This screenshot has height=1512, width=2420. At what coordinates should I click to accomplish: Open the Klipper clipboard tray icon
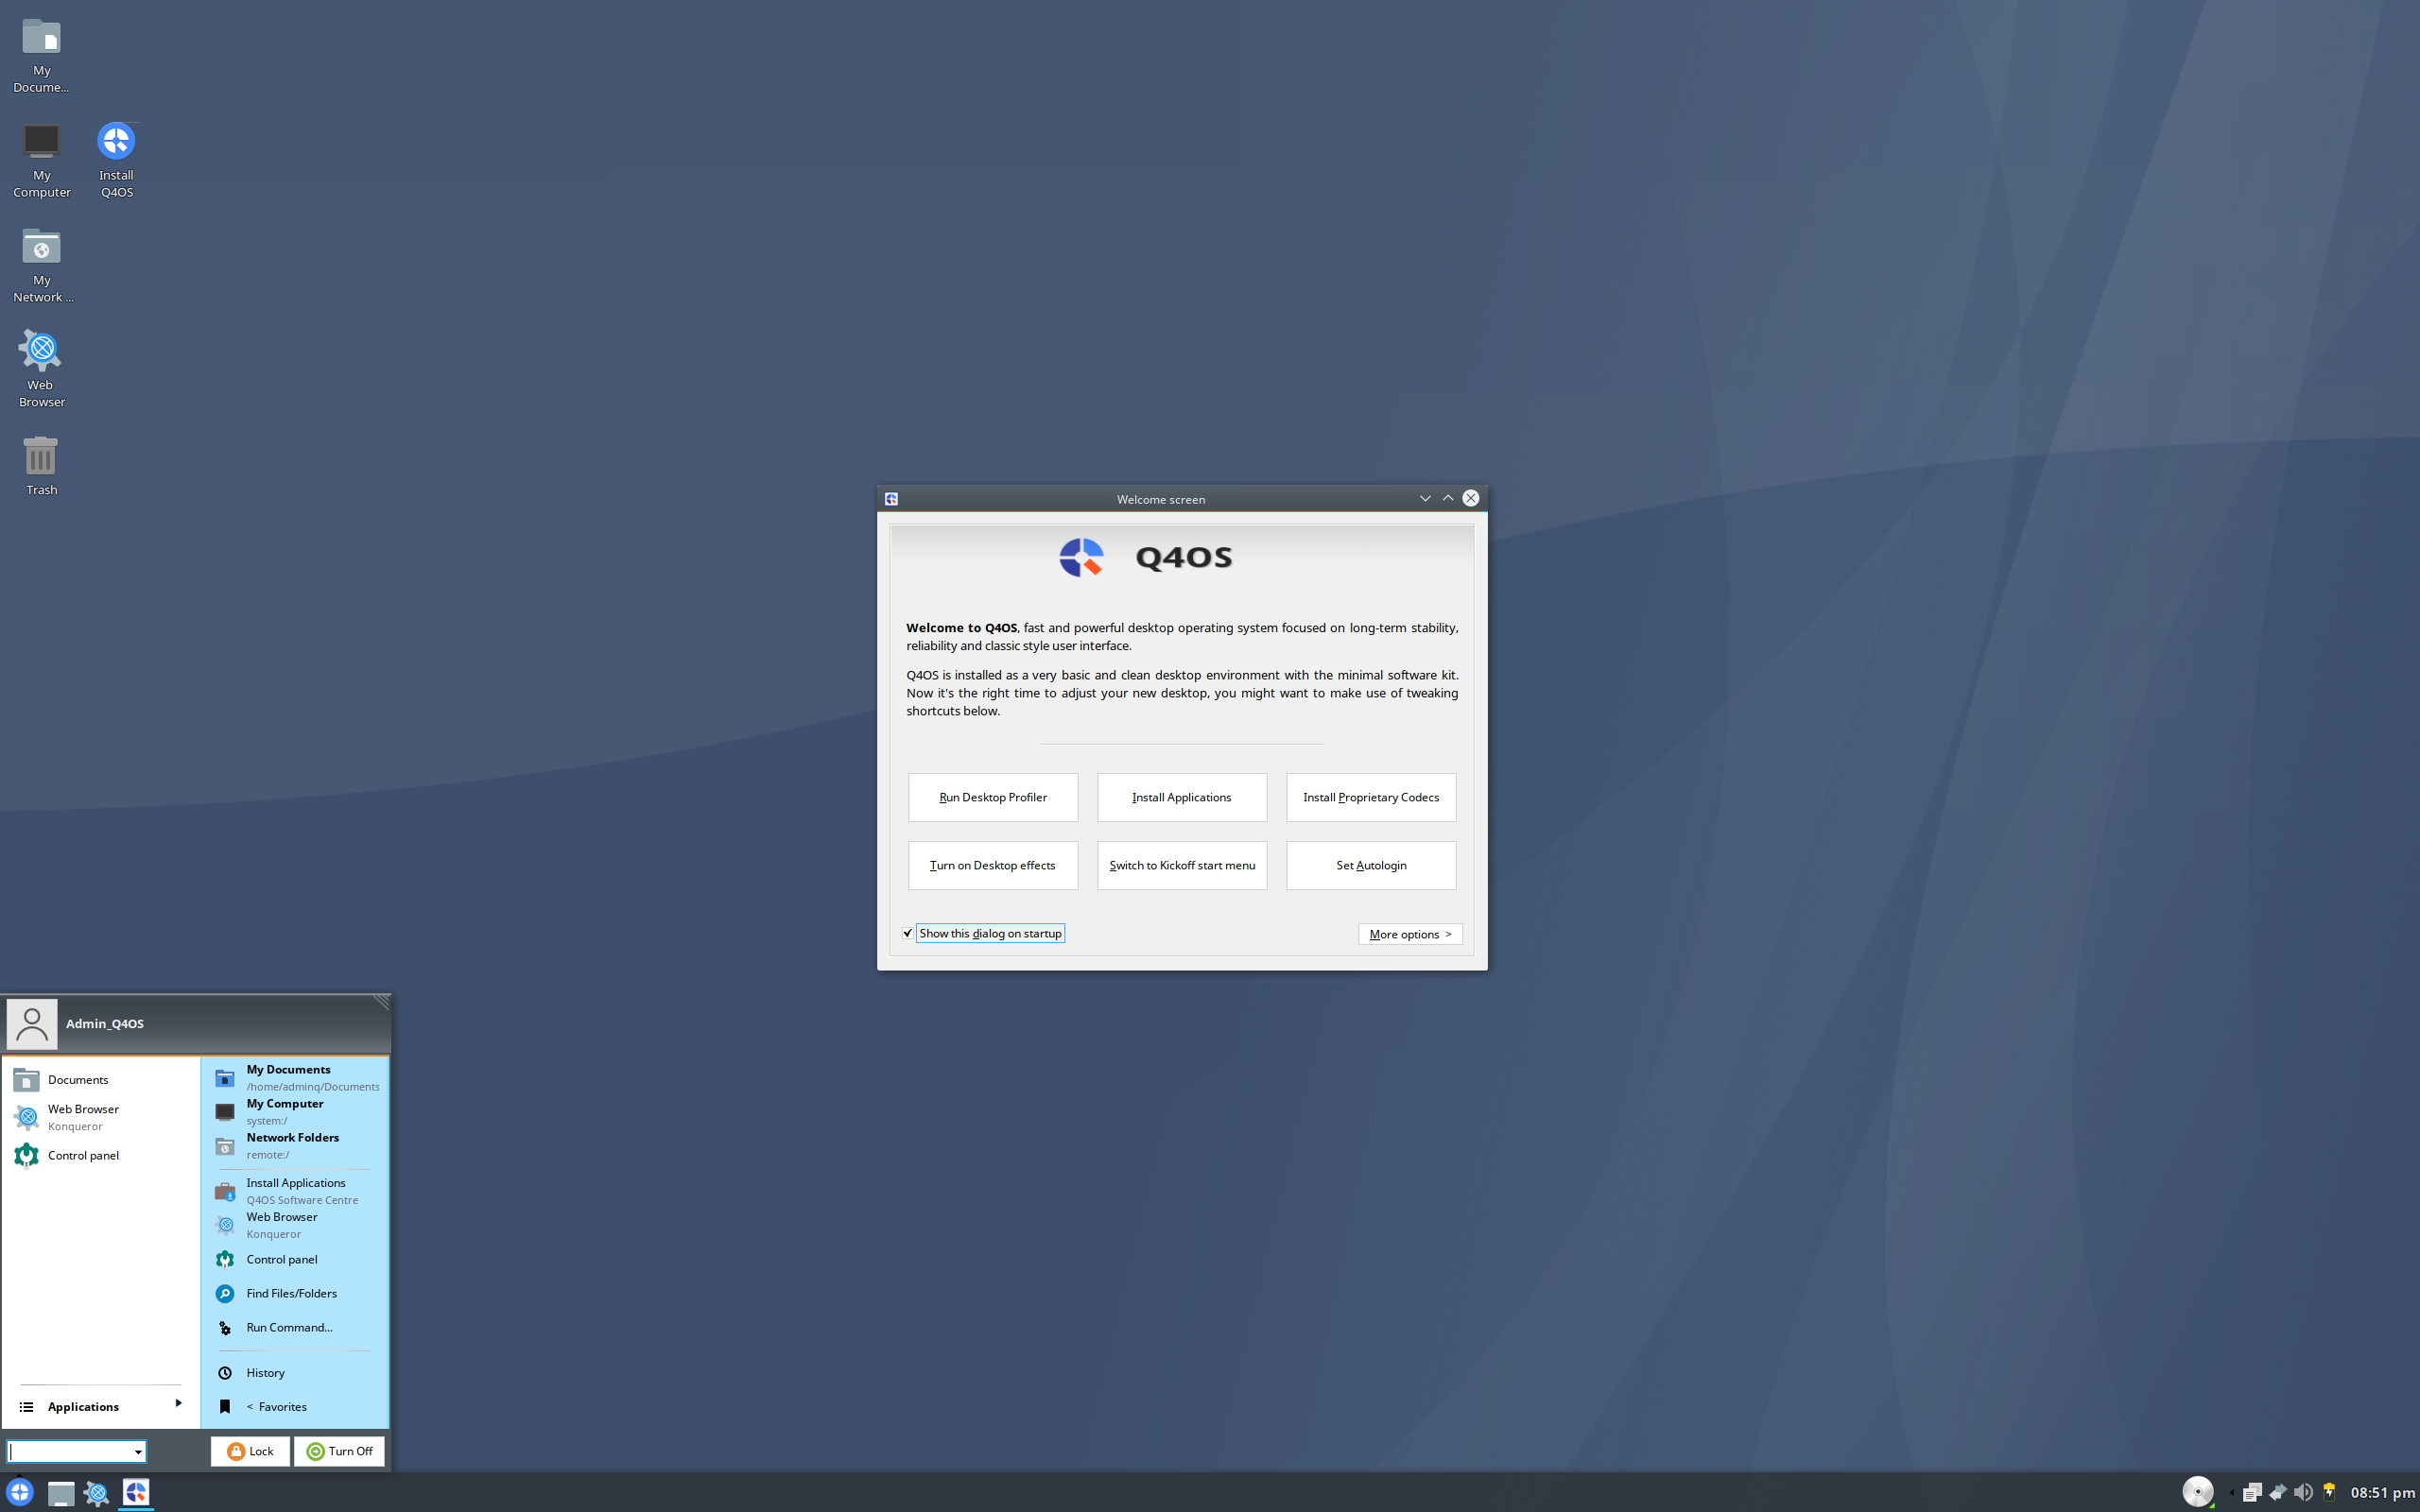(2254, 1493)
